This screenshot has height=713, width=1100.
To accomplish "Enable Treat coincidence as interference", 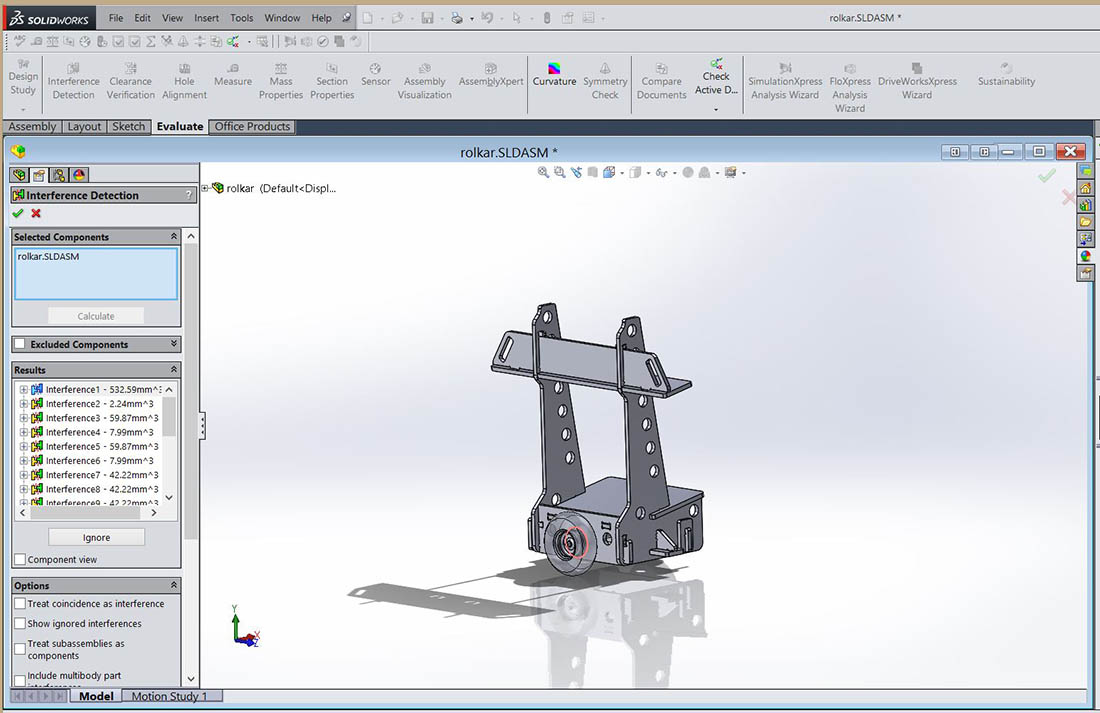I will click(x=20, y=604).
